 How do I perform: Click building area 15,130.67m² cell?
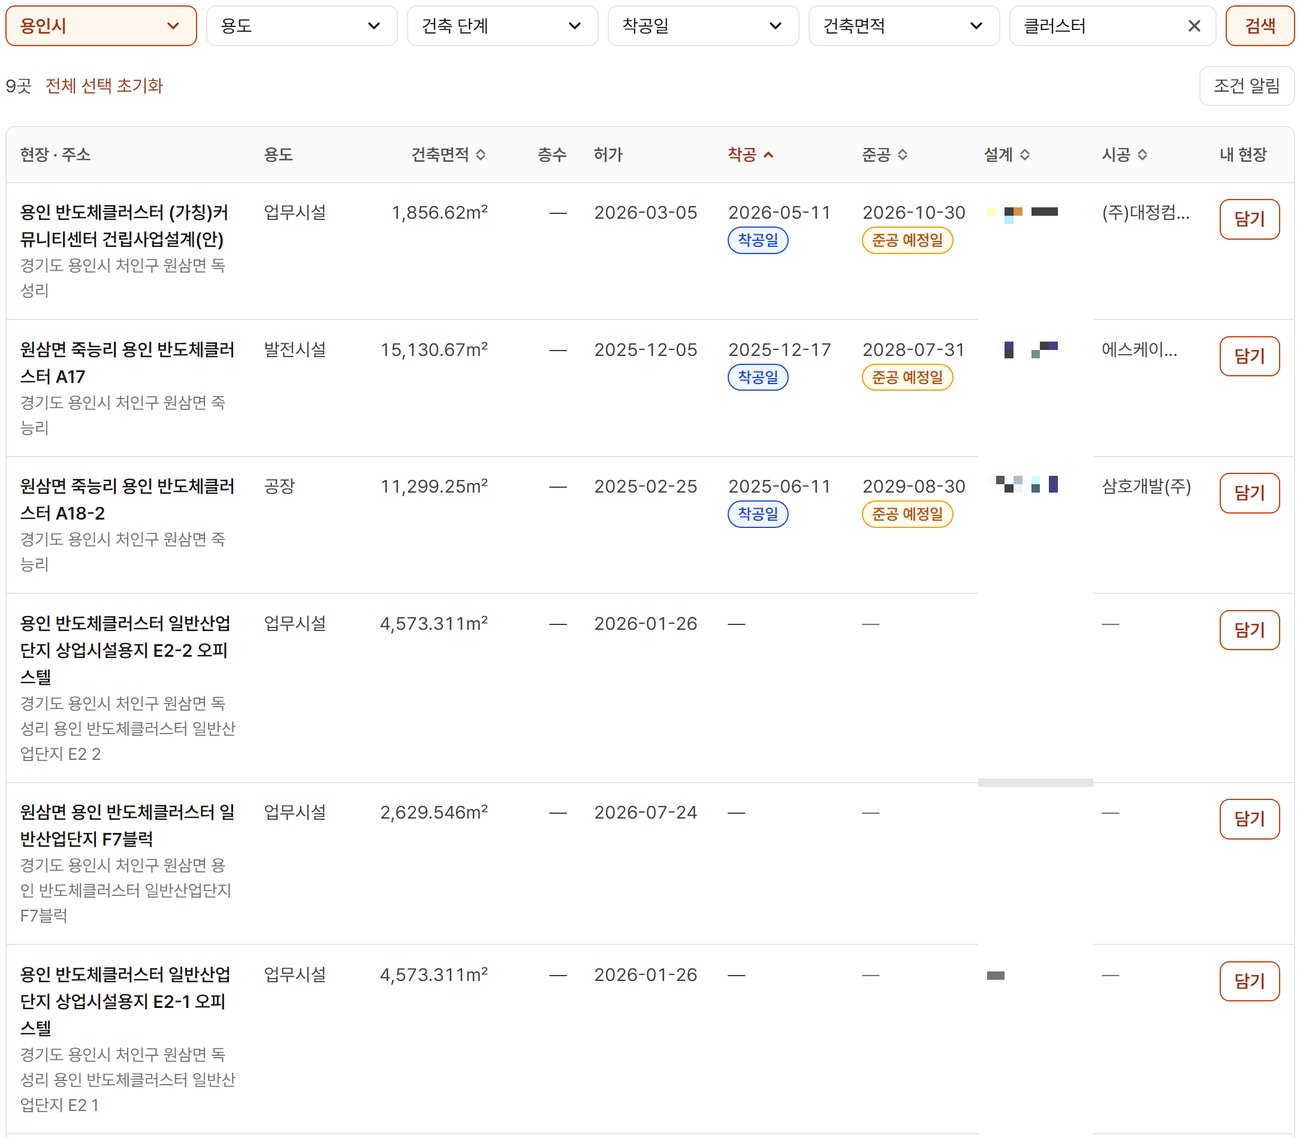tap(434, 350)
